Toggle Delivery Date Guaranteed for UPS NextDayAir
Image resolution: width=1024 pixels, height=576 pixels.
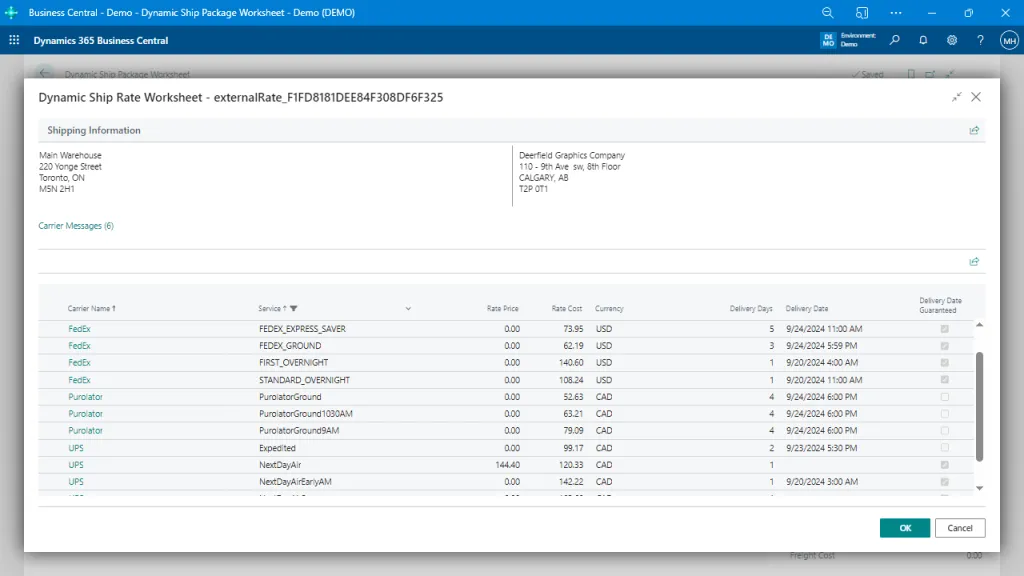click(x=943, y=465)
